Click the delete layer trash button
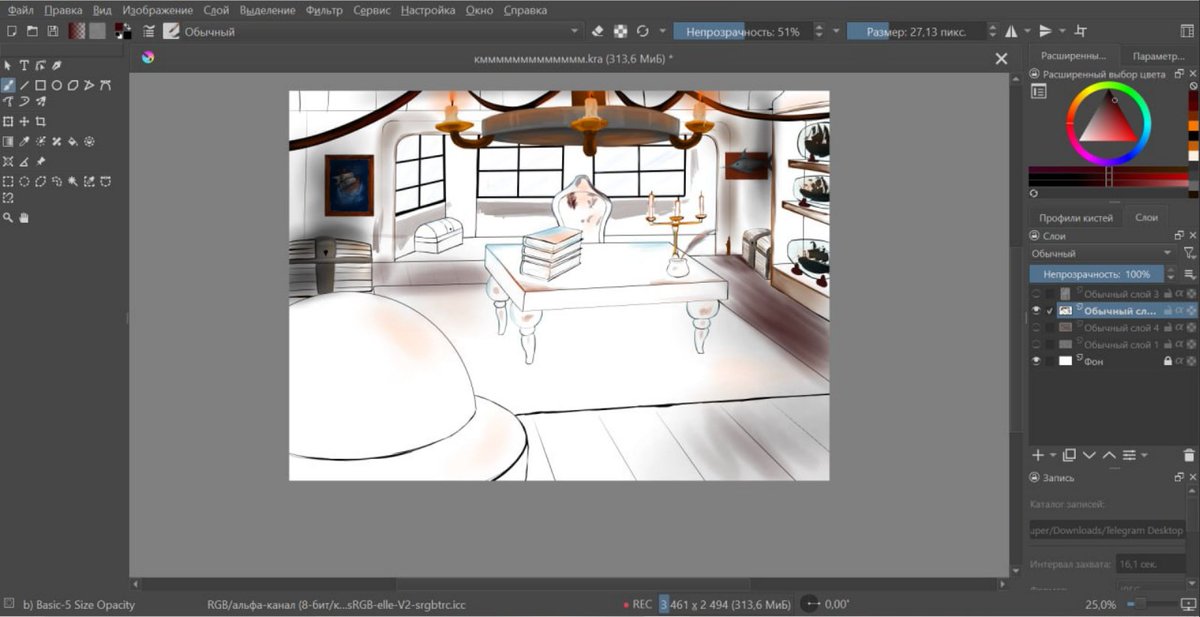Screen dimensions: 1200x617 point(1188,455)
